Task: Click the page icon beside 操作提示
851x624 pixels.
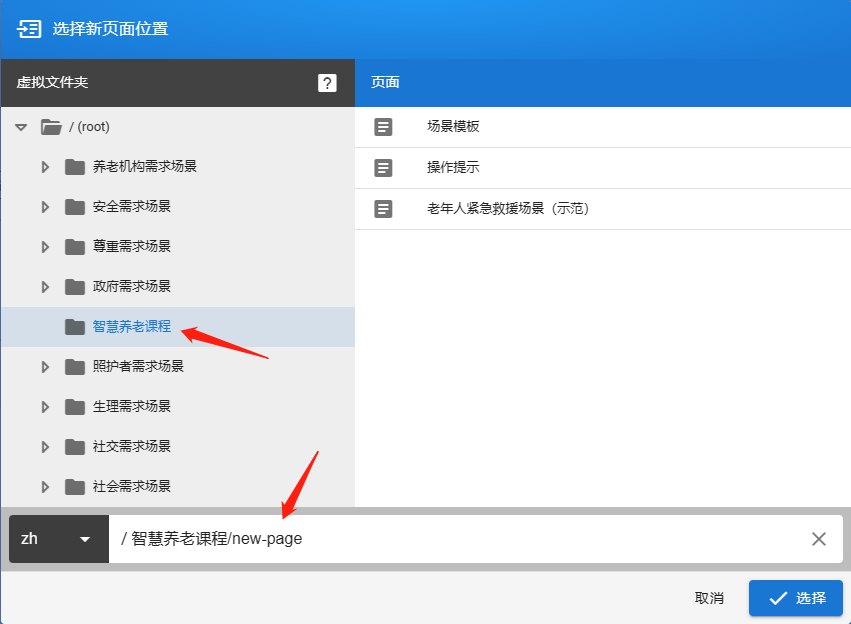Action: click(383, 168)
